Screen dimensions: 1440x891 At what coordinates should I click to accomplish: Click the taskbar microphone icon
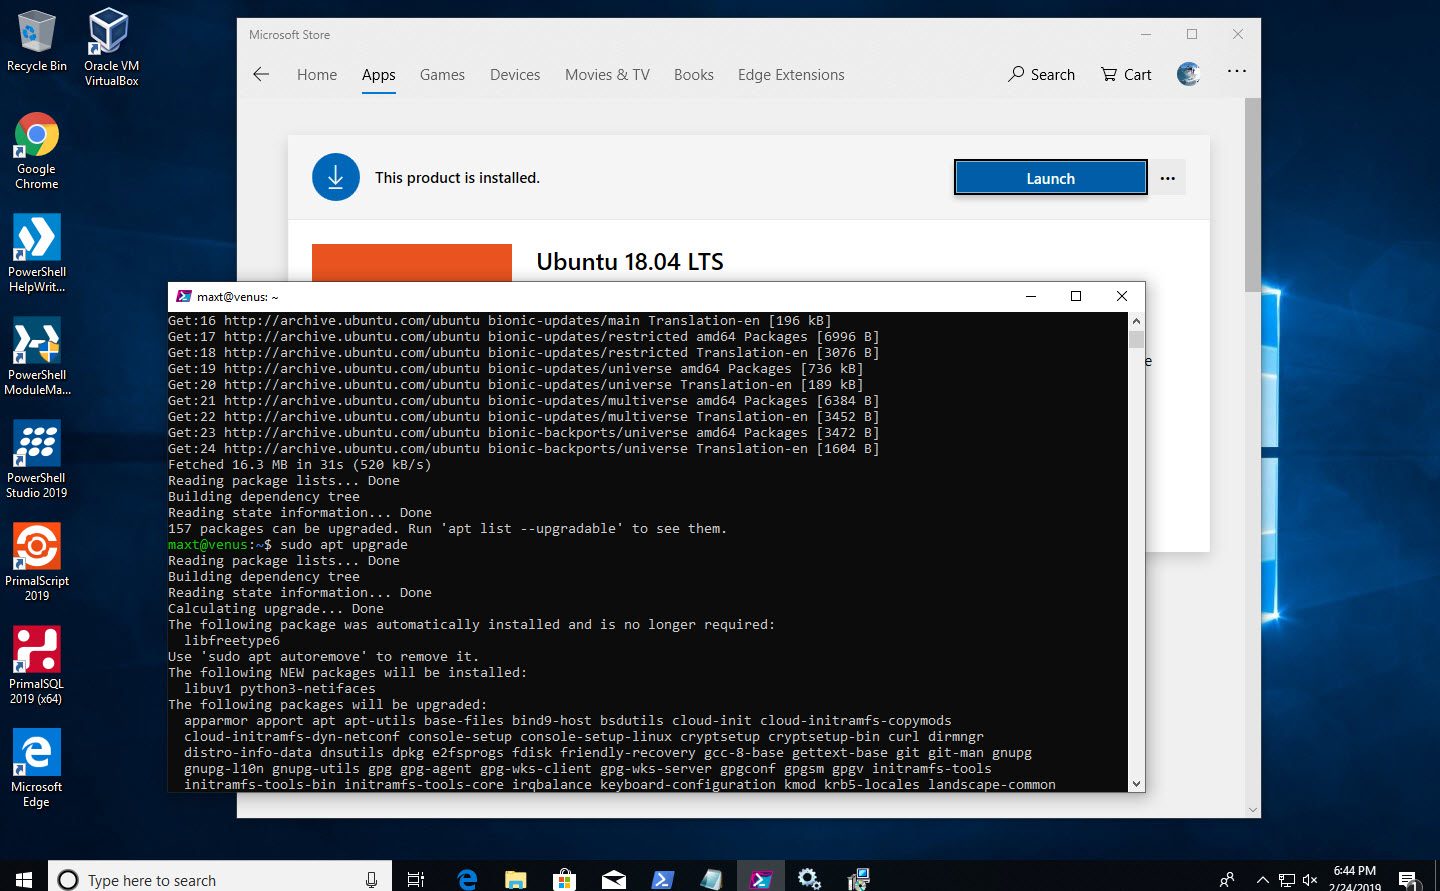371,880
